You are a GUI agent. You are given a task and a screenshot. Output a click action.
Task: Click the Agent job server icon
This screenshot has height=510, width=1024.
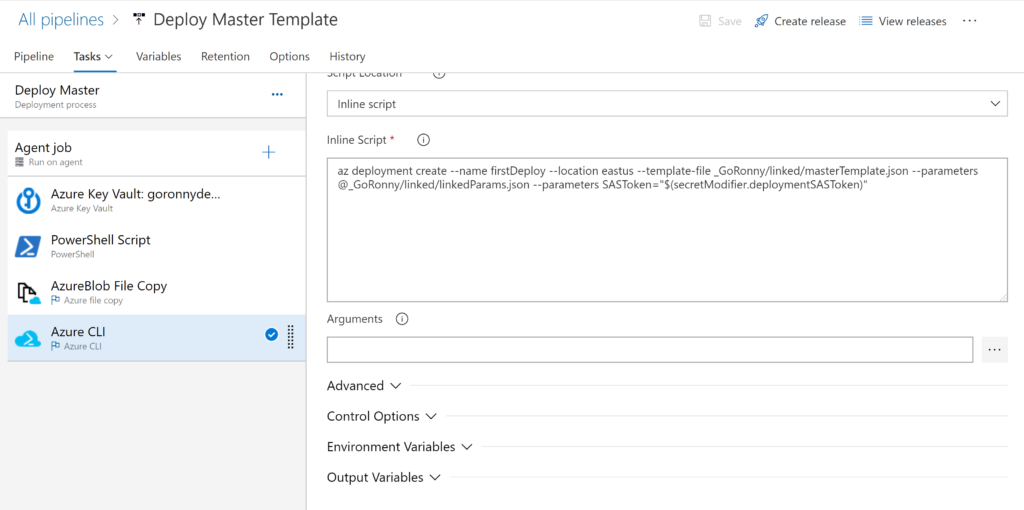coord(20,162)
